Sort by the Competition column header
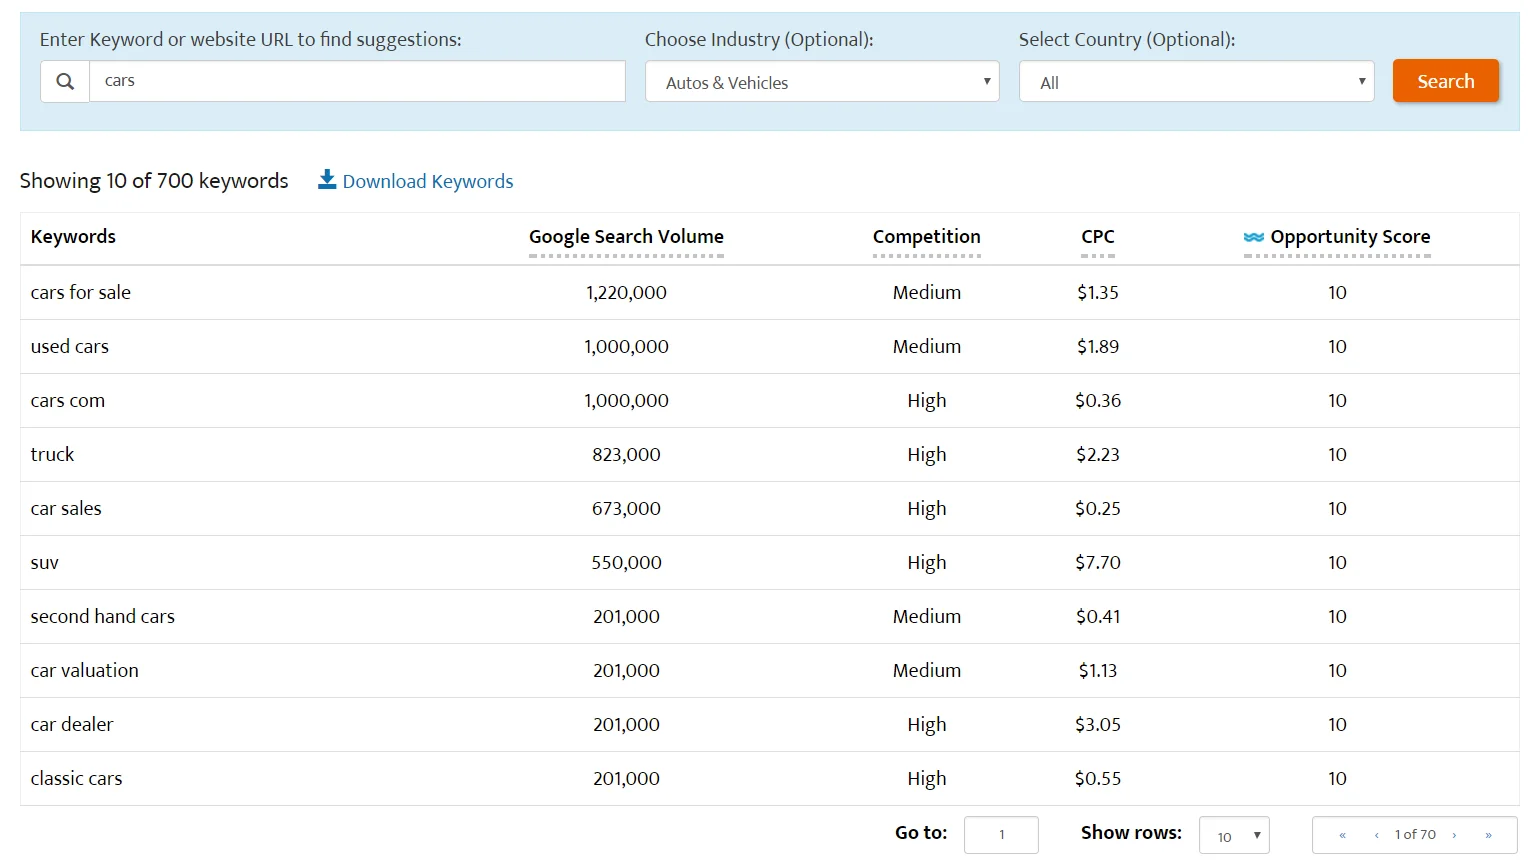 (926, 237)
